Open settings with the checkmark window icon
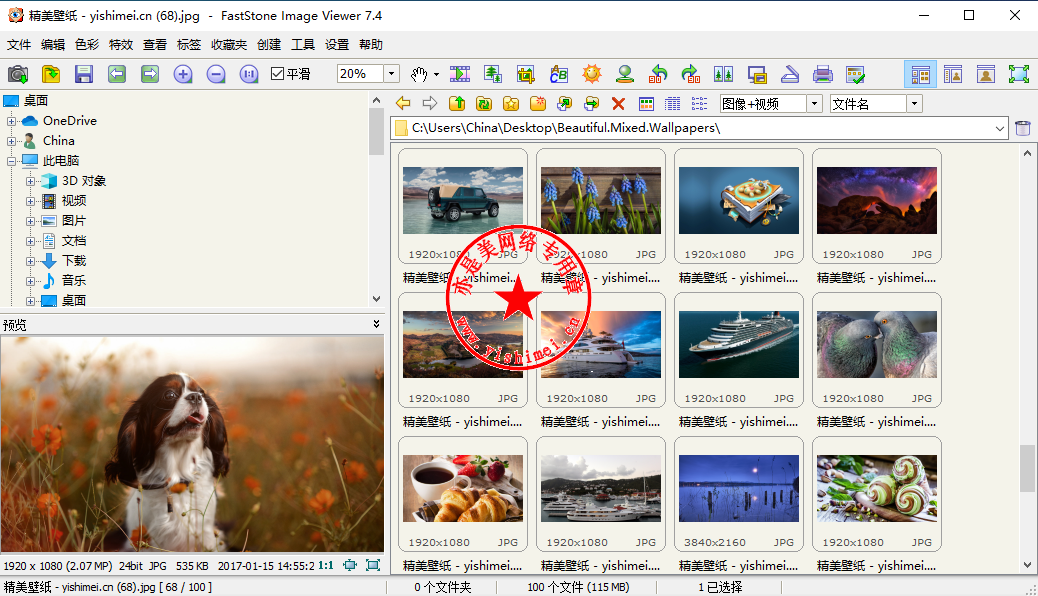1038x596 pixels. (x=855, y=74)
